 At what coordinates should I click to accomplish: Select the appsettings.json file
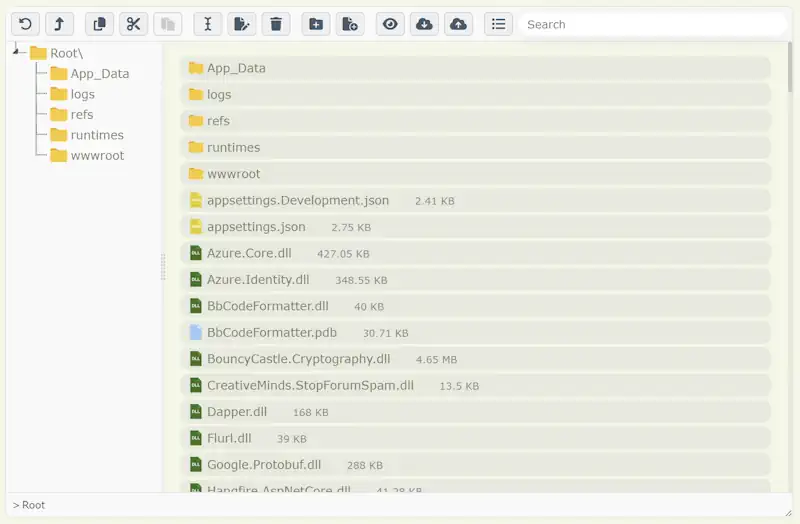[x=256, y=227]
